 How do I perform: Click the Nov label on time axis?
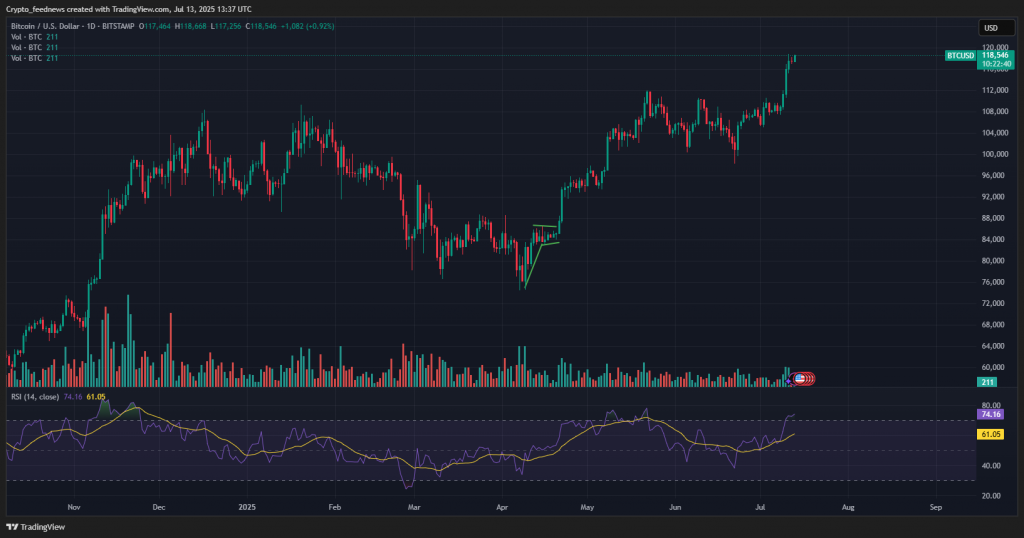[x=73, y=507]
